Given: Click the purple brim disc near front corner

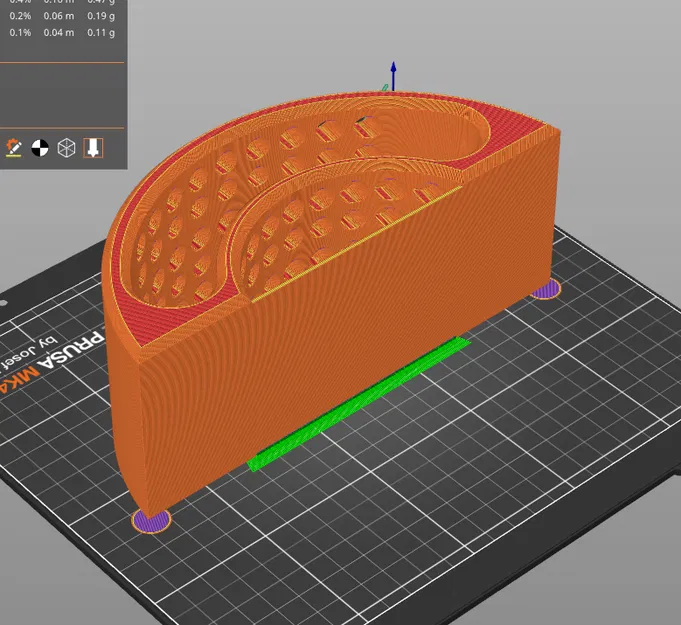Looking at the screenshot, I should pos(152,521).
